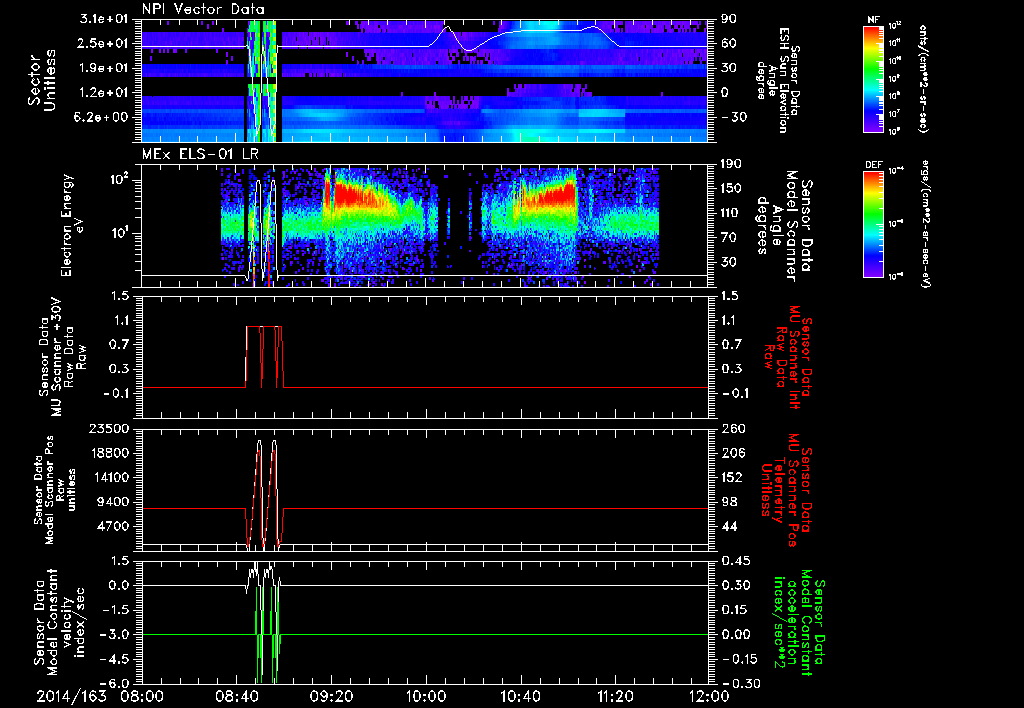Click the red "MU Scanner Pos Telemetry" title
1024x708 pixels.
coord(786,489)
